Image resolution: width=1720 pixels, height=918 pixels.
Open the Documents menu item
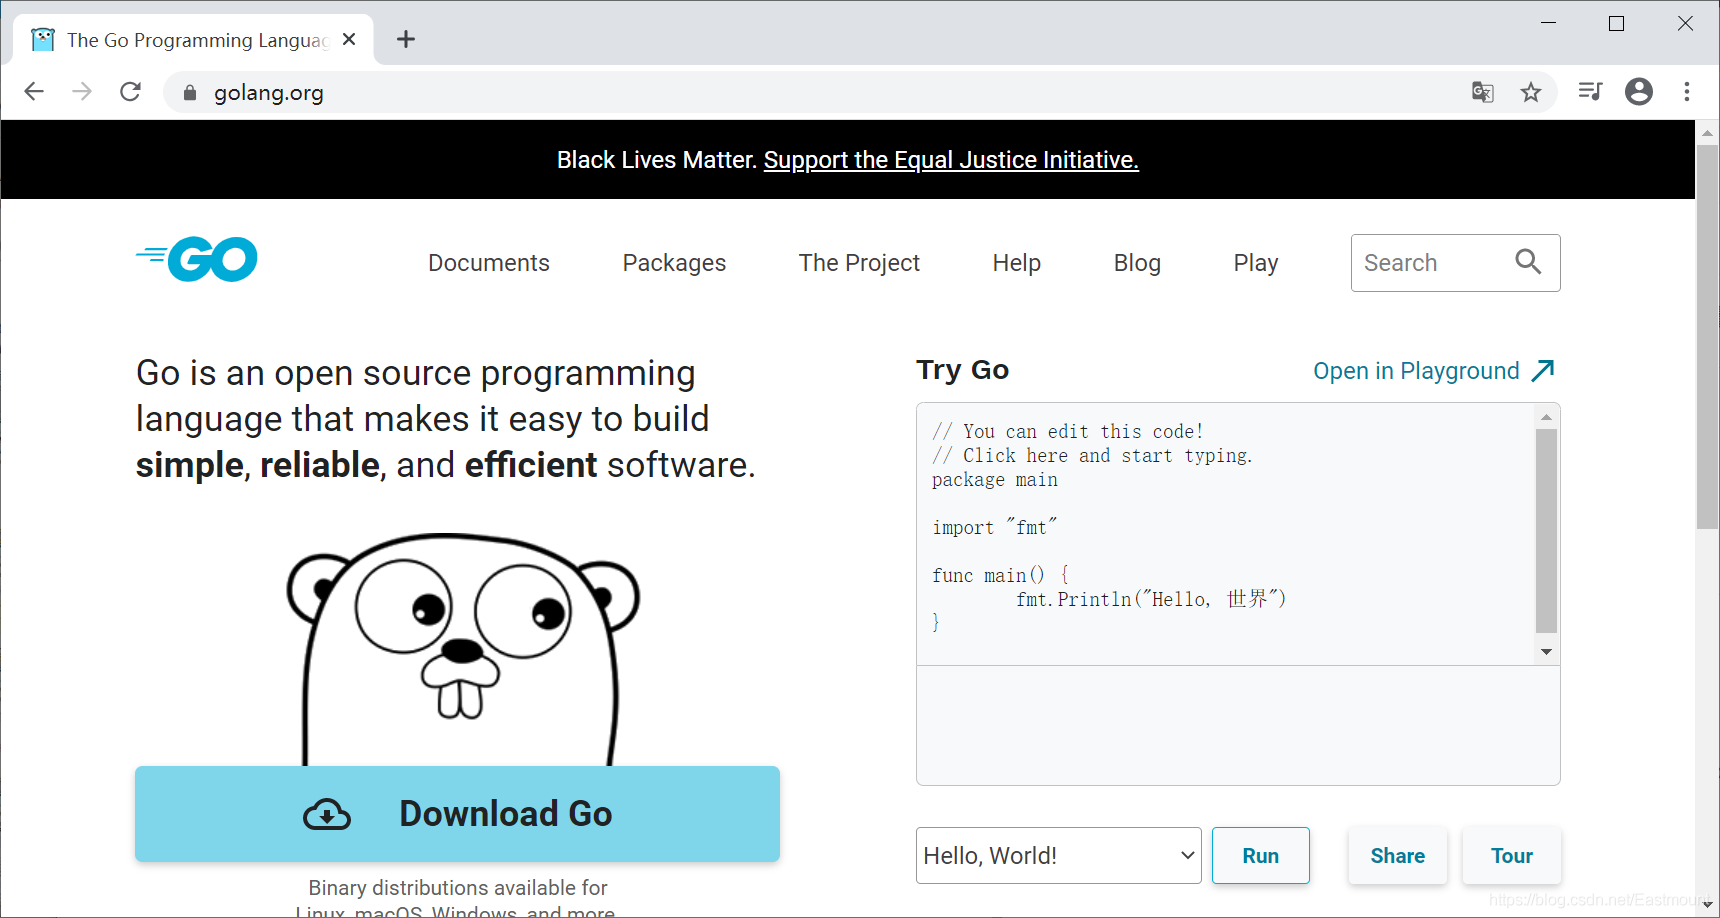pos(489,263)
